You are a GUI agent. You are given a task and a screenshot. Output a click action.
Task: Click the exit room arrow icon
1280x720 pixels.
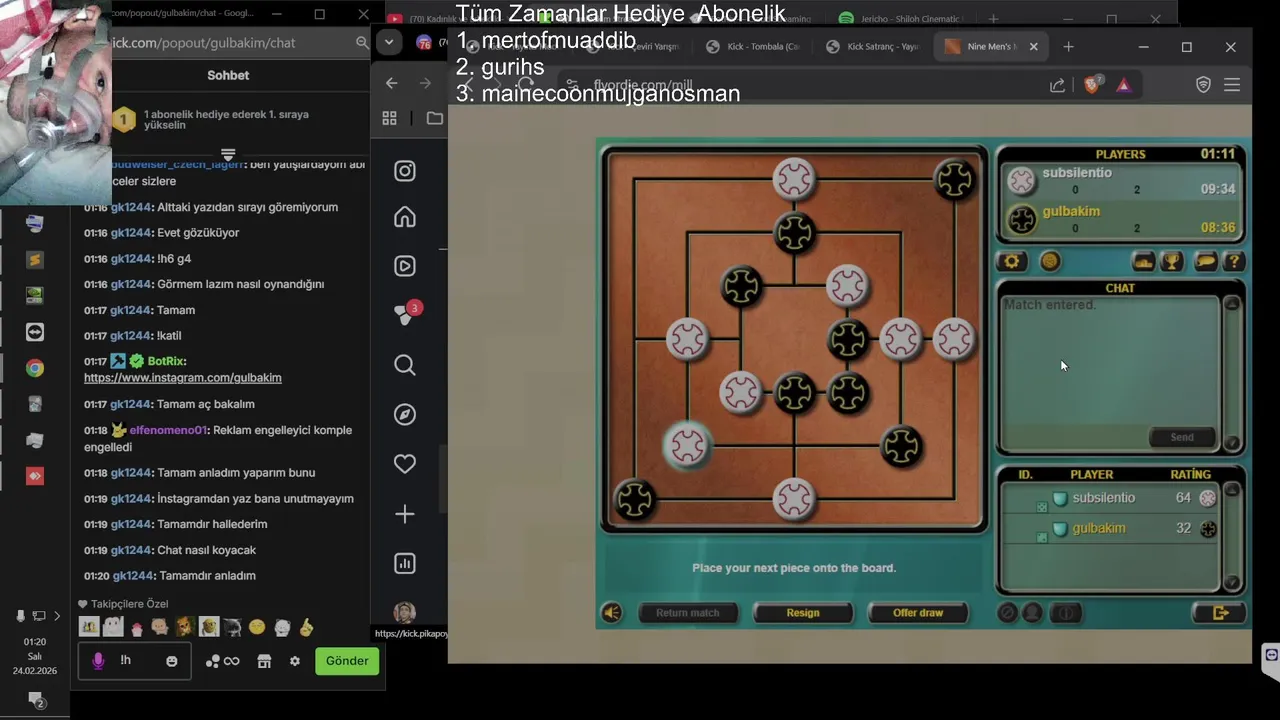pos(1220,613)
